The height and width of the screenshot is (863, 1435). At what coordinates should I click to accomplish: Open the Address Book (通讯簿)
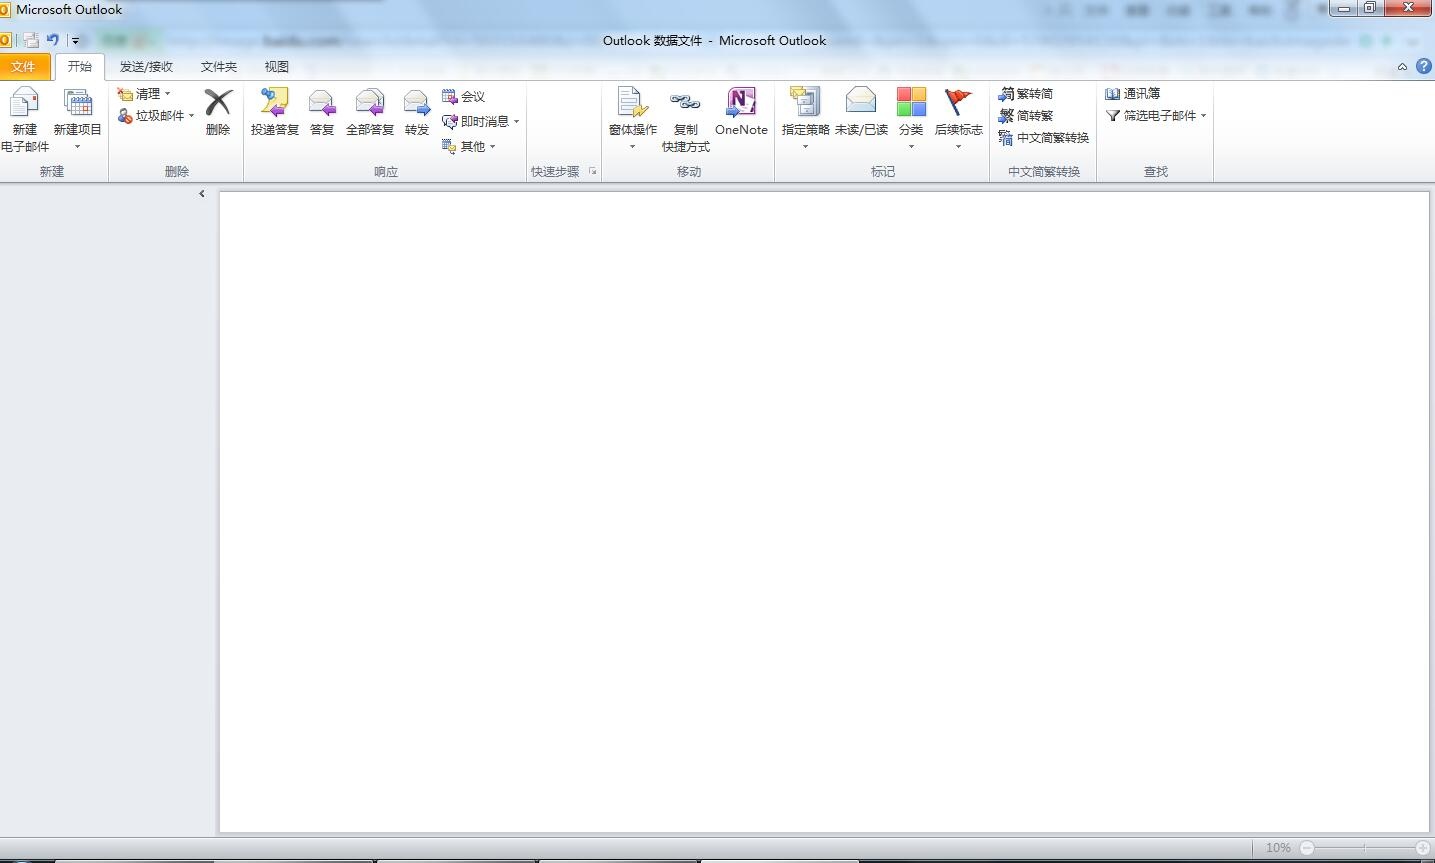[1133, 94]
